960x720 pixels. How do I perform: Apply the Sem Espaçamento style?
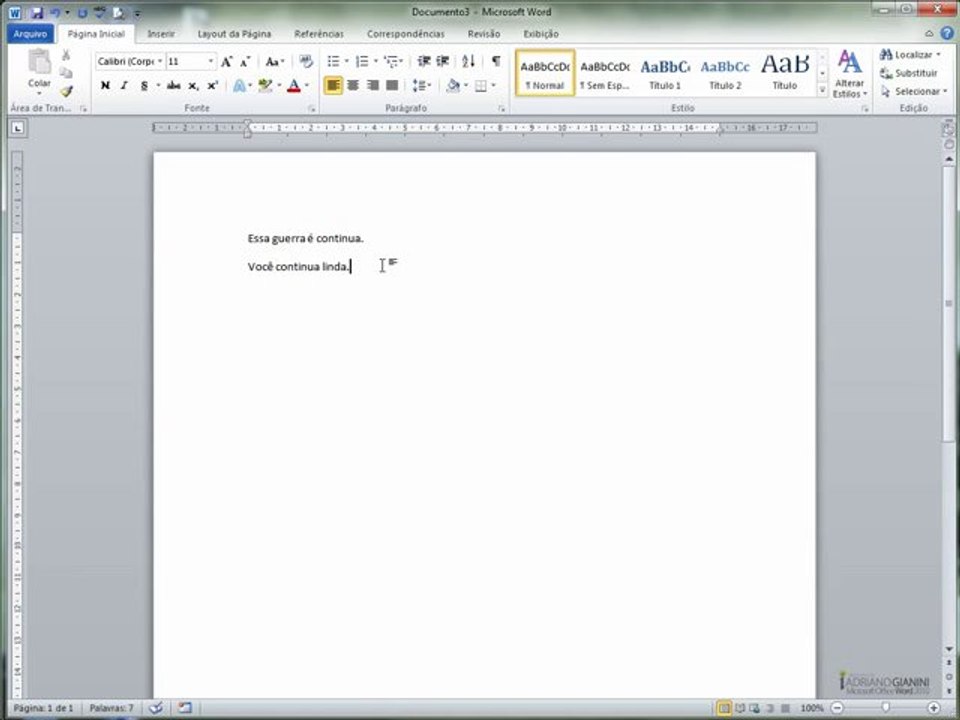pyautogui.click(x=605, y=73)
